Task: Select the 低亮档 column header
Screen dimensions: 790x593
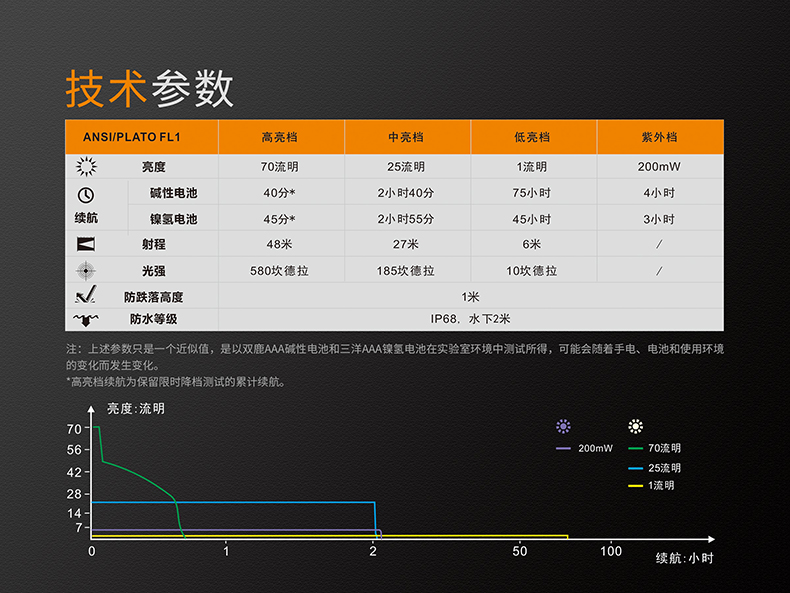Action: tap(532, 137)
